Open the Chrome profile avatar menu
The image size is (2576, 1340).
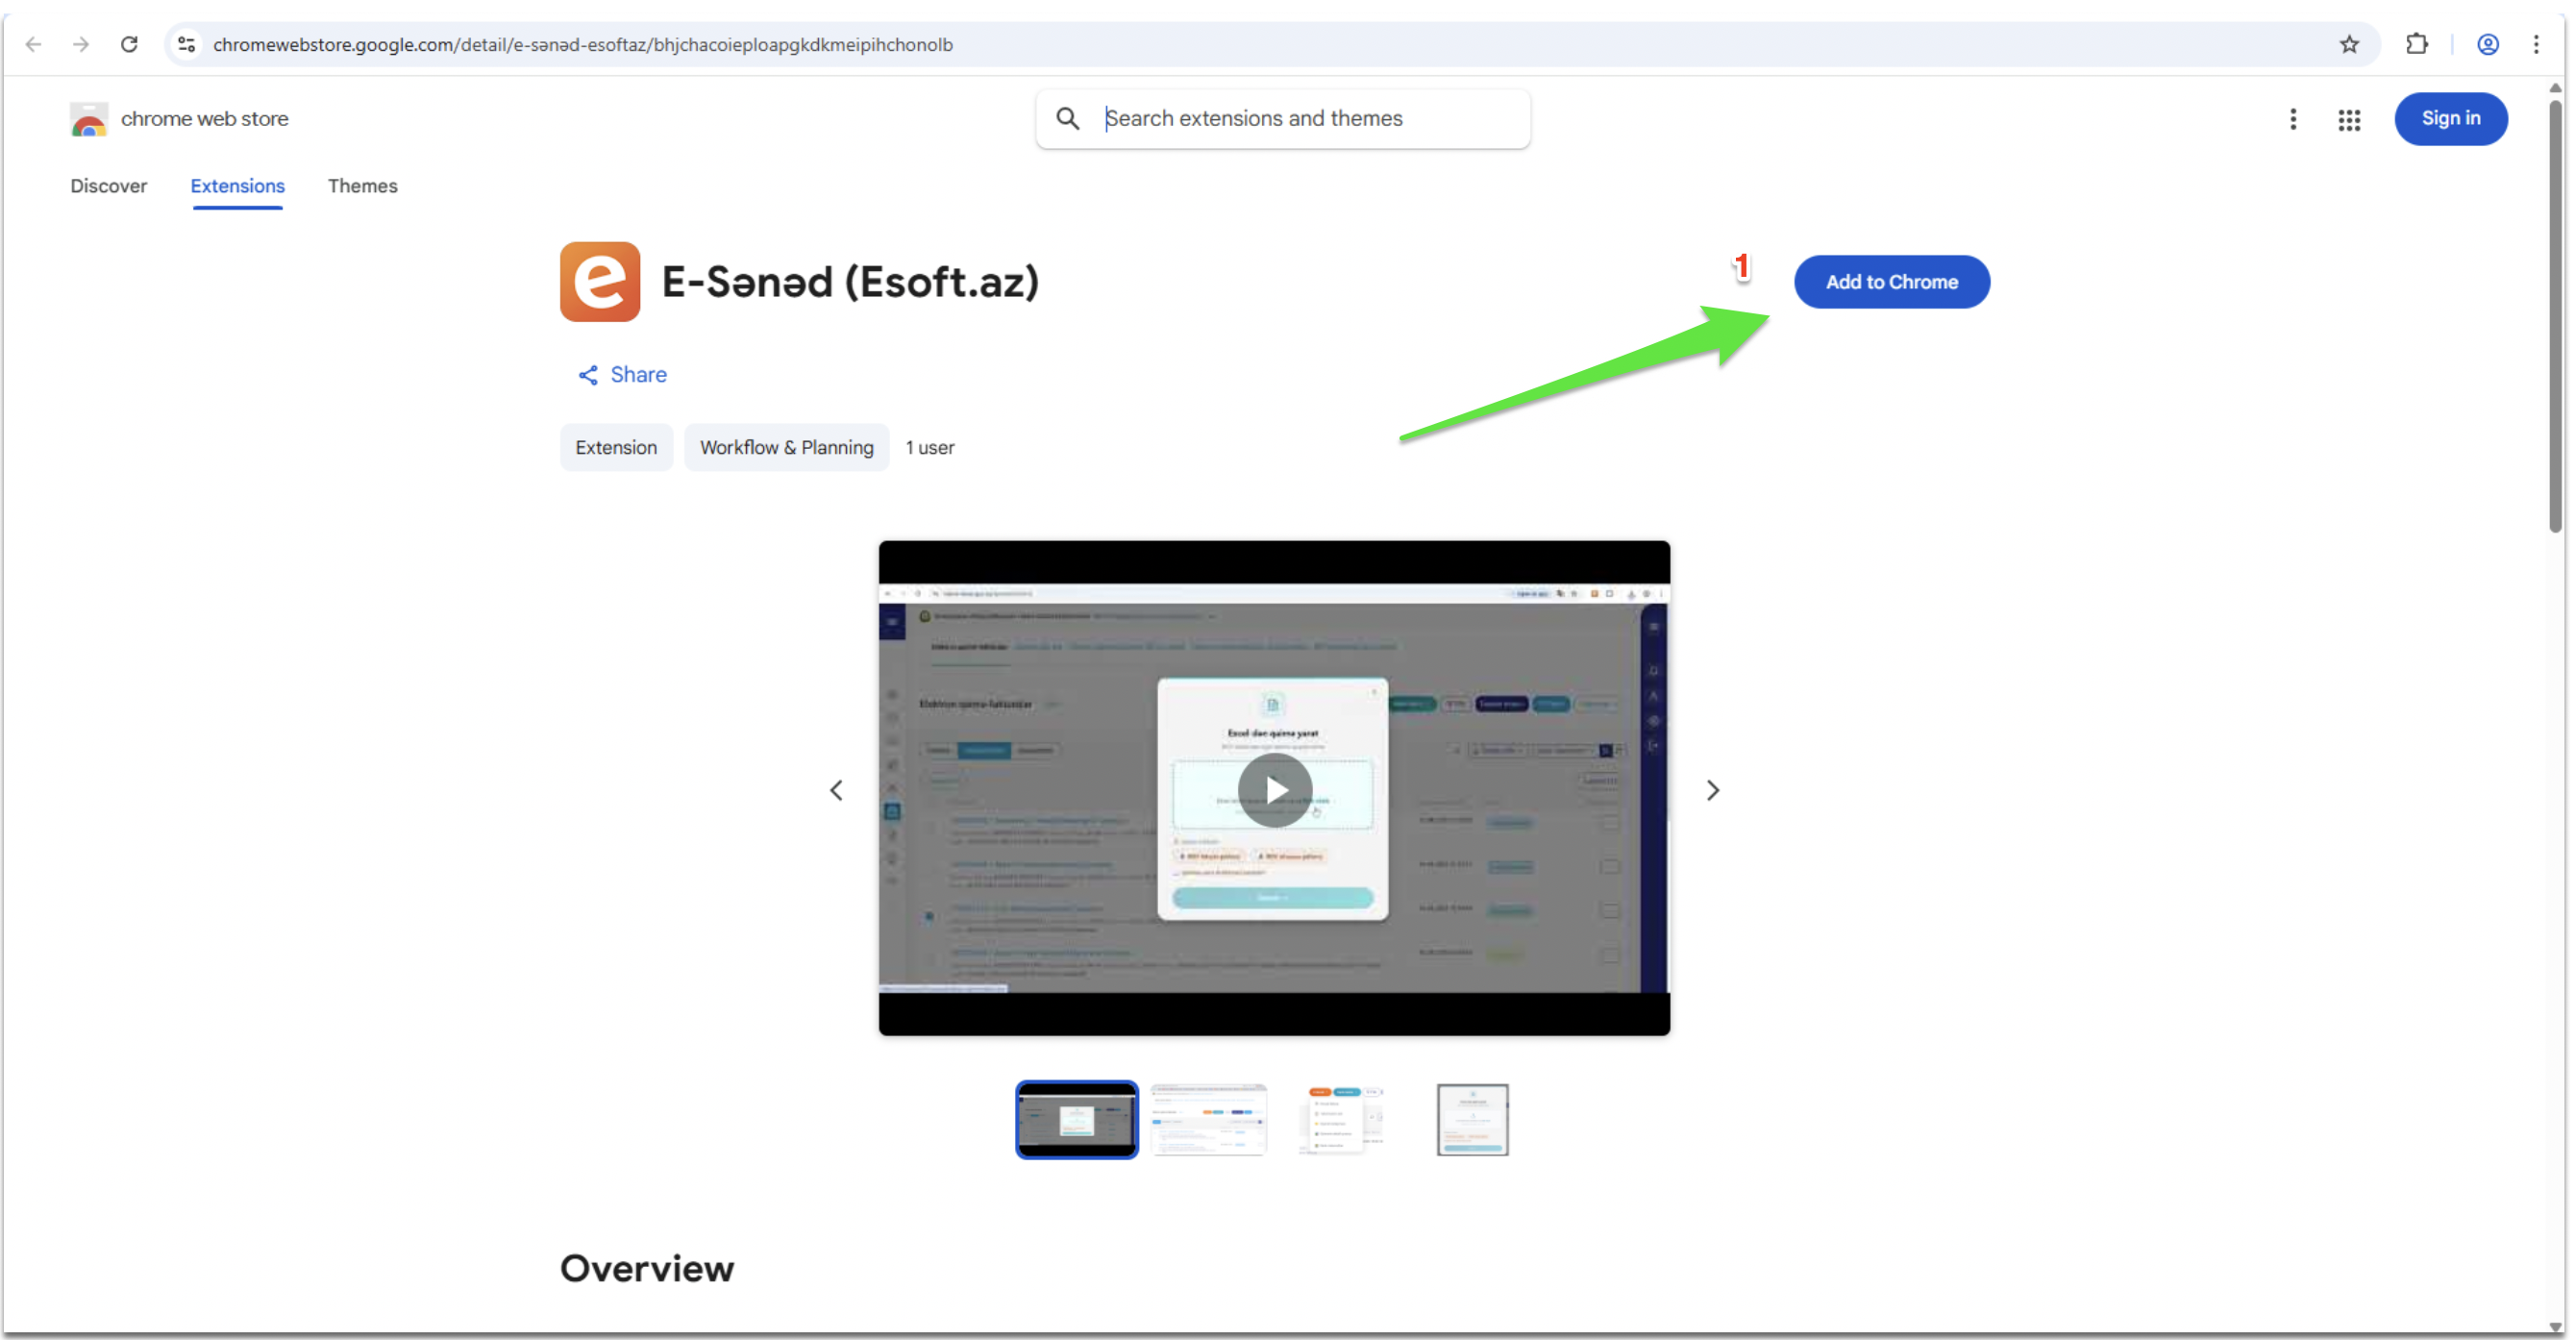[x=2487, y=44]
